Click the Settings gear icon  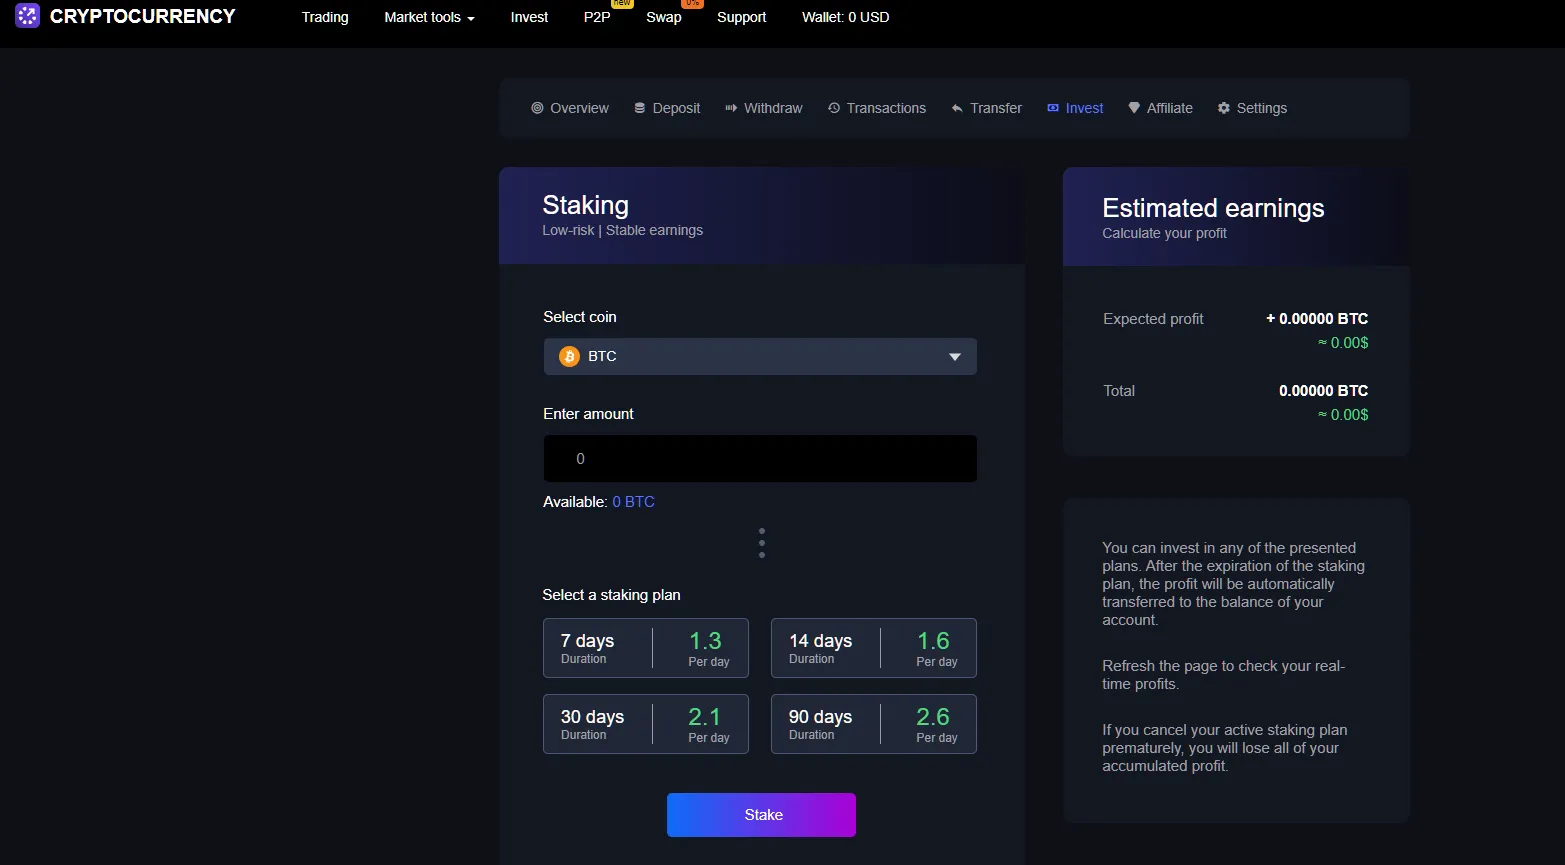click(1224, 108)
